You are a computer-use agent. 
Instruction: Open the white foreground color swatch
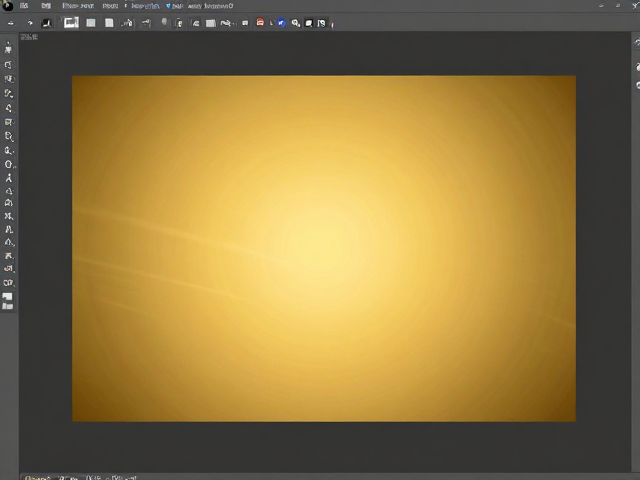coord(7,297)
